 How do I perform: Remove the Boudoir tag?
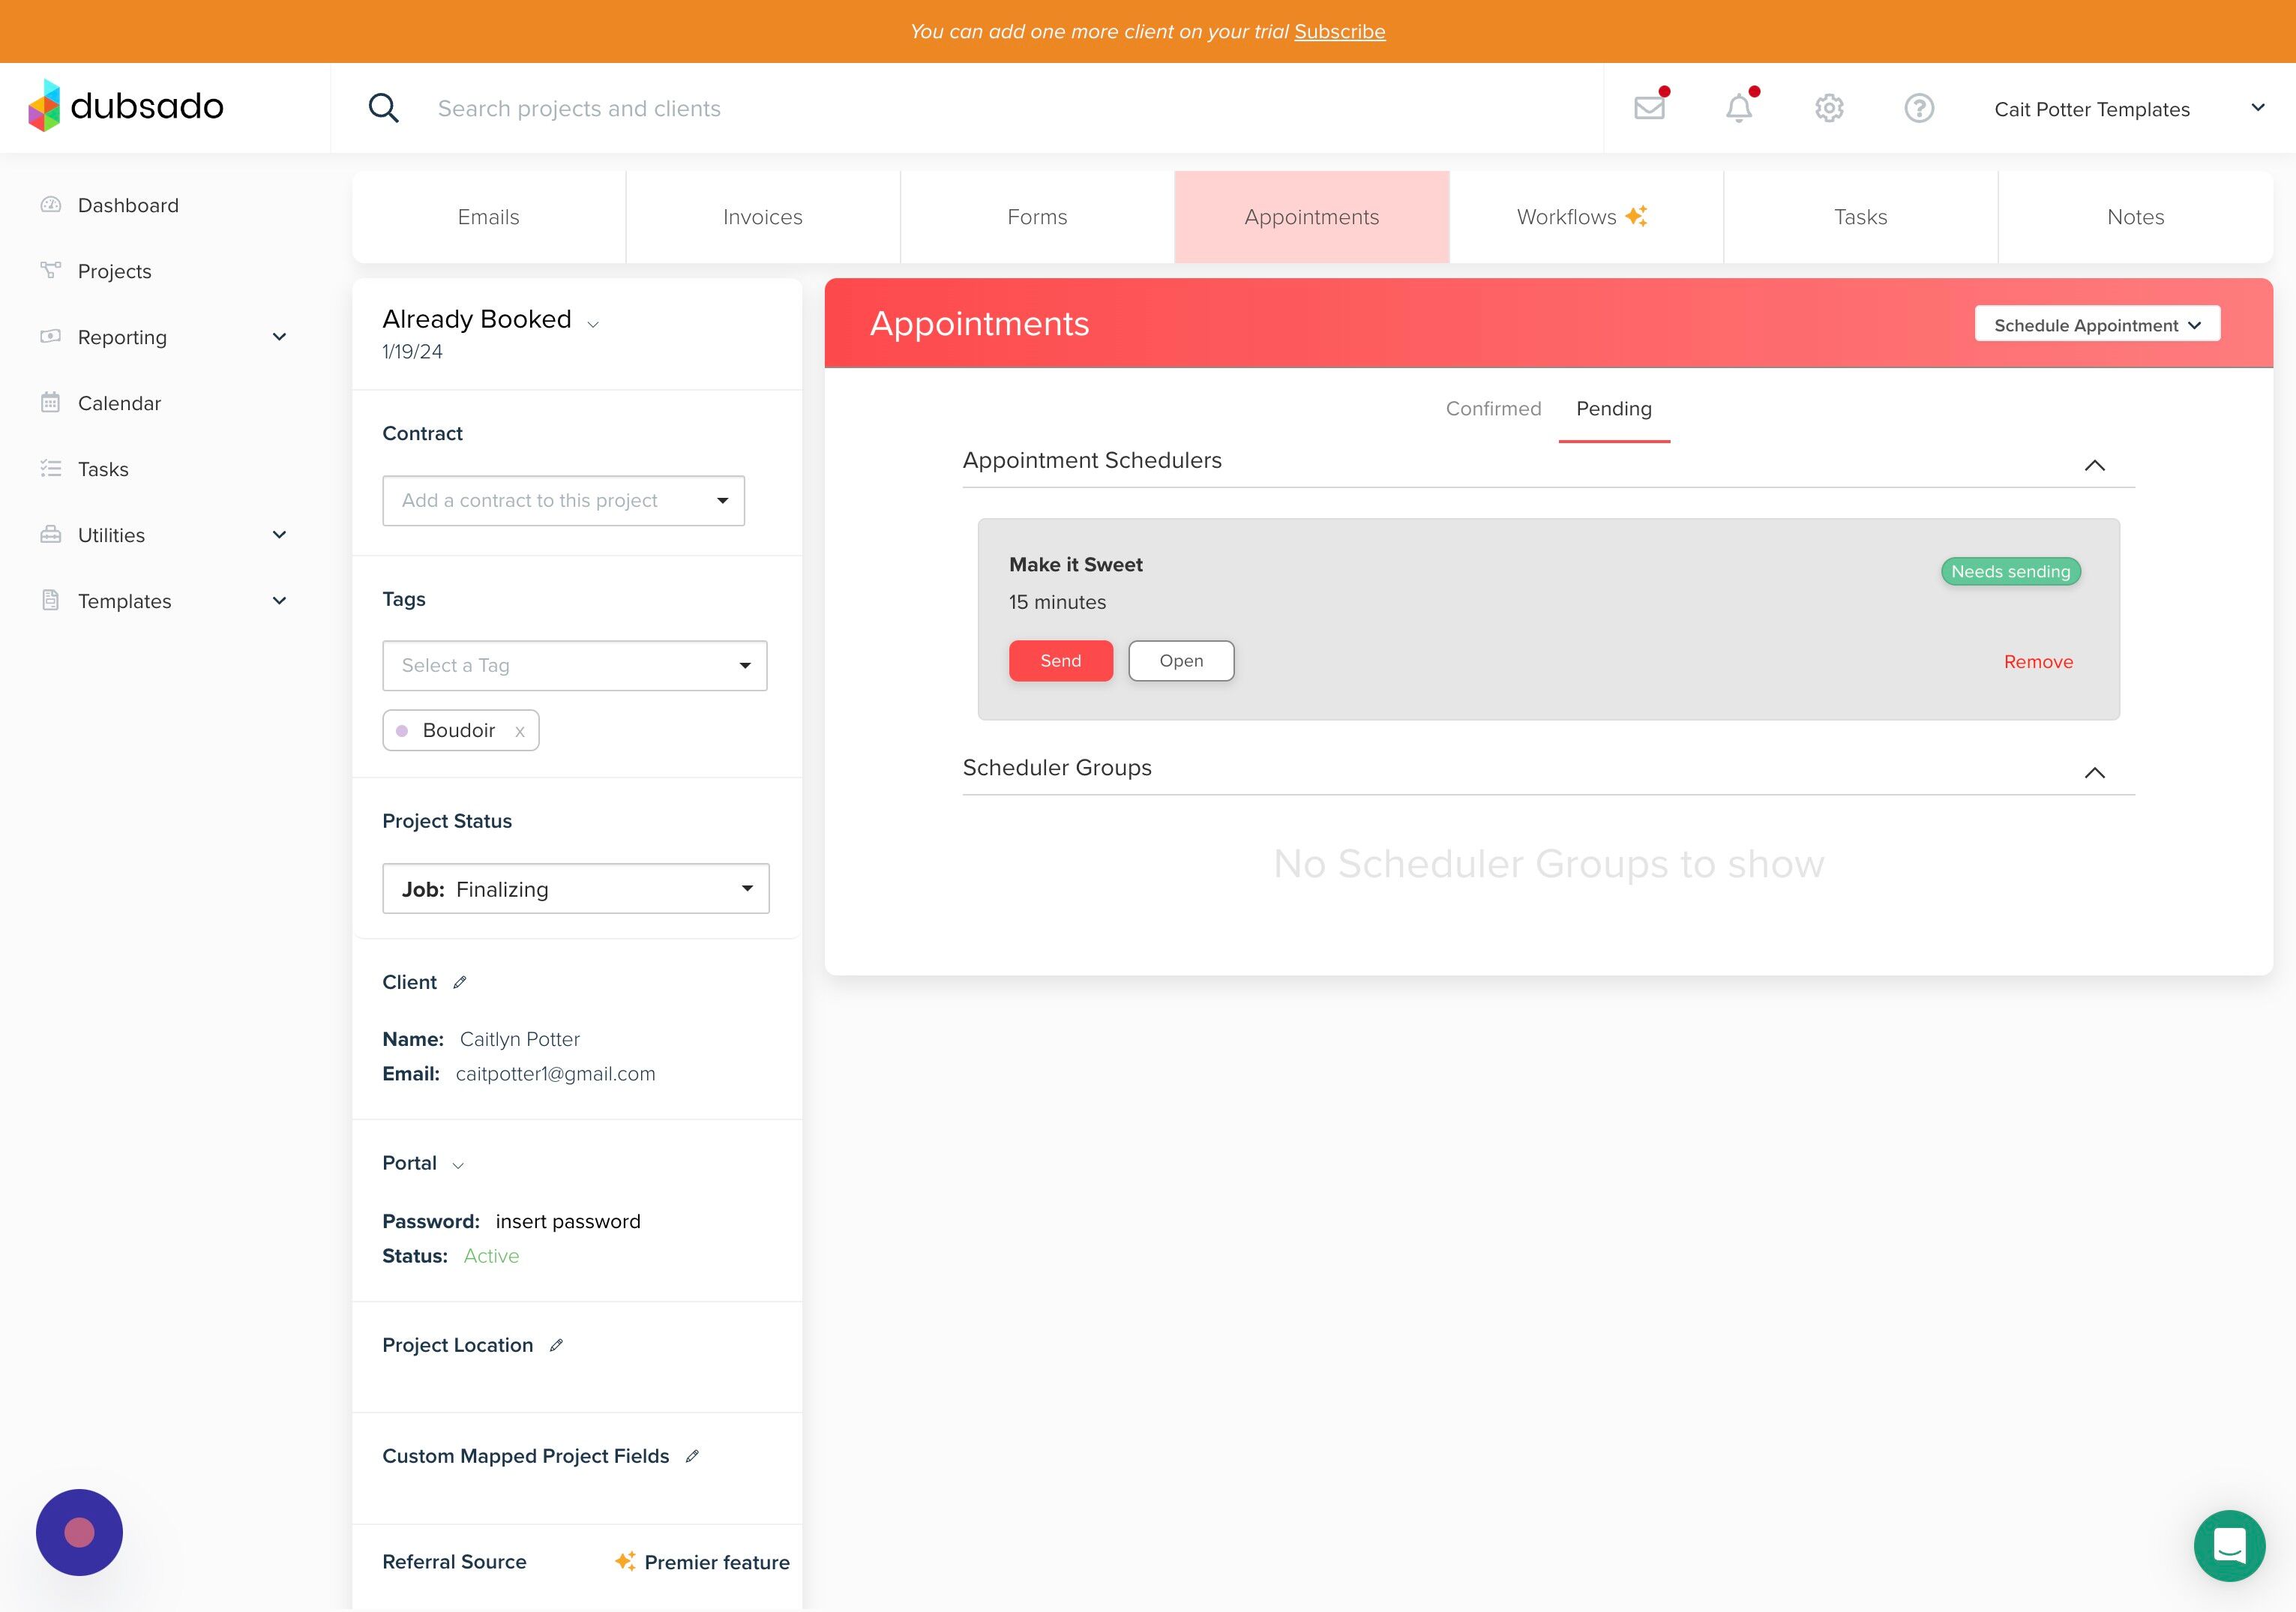520,731
